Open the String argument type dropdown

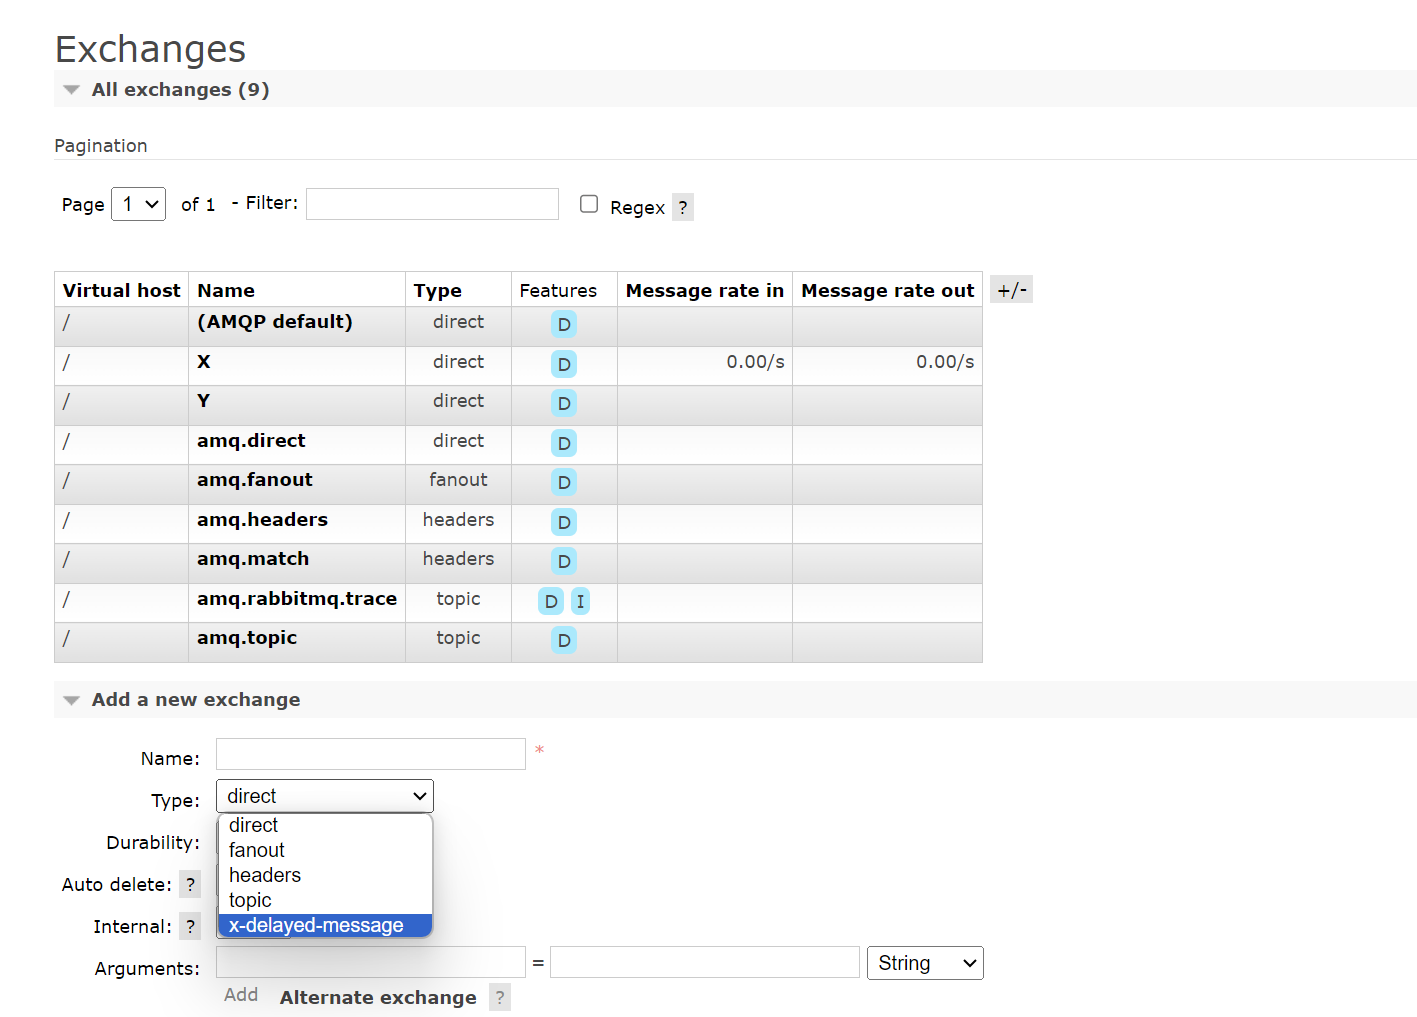pyautogui.click(x=925, y=963)
